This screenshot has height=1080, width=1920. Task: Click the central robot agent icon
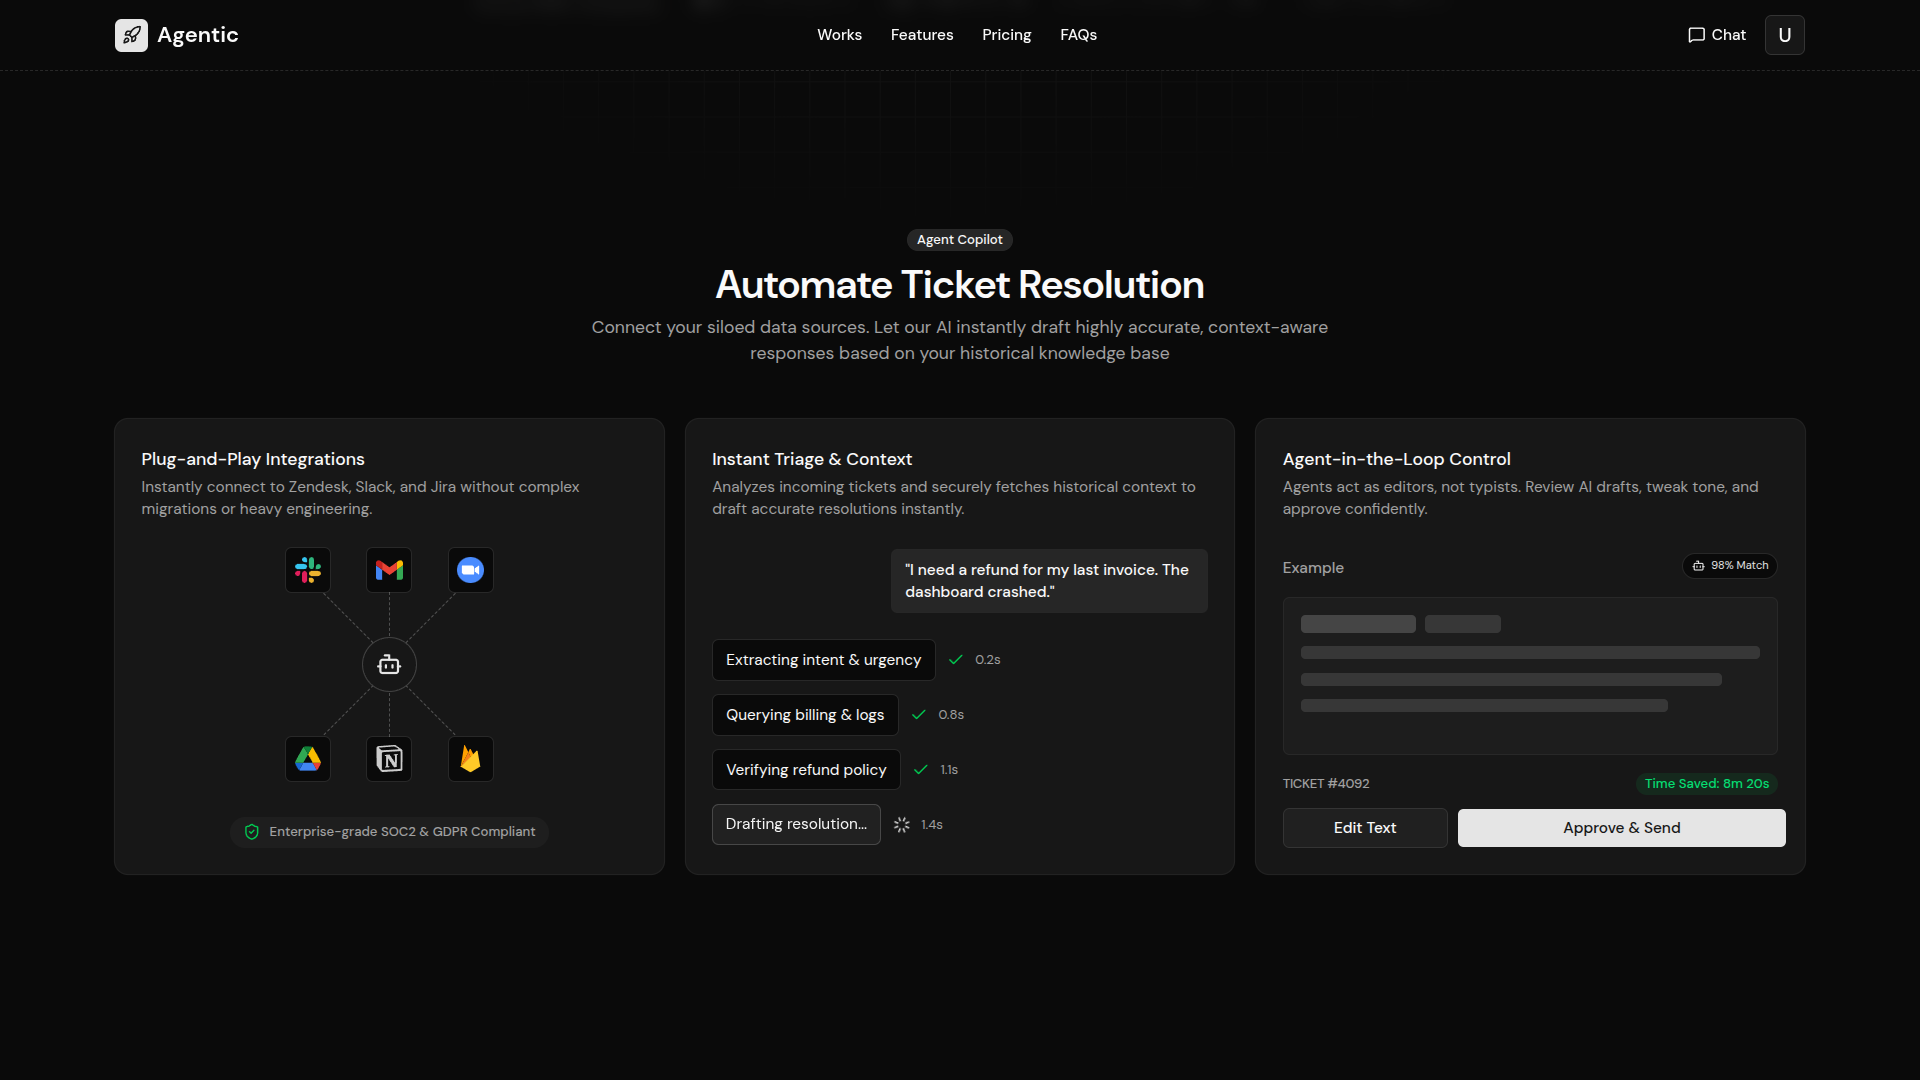[389, 665]
